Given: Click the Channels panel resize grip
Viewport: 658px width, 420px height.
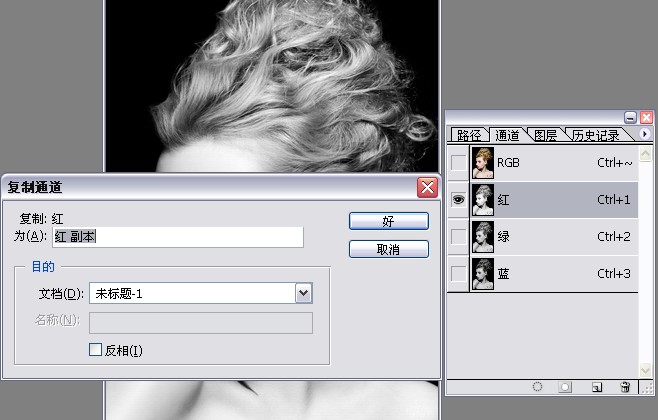Looking at the screenshot, I should (x=647, y=388).
